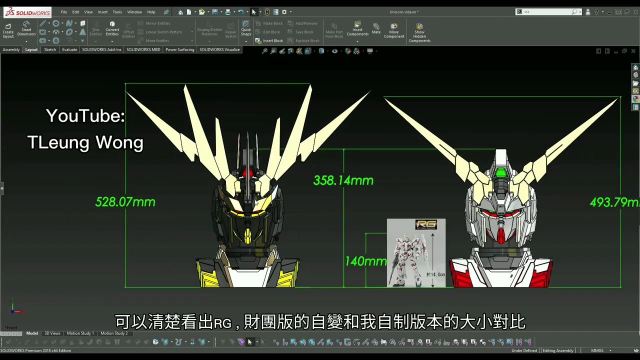Open a file with the Open folder icon

tap(201, 12)
